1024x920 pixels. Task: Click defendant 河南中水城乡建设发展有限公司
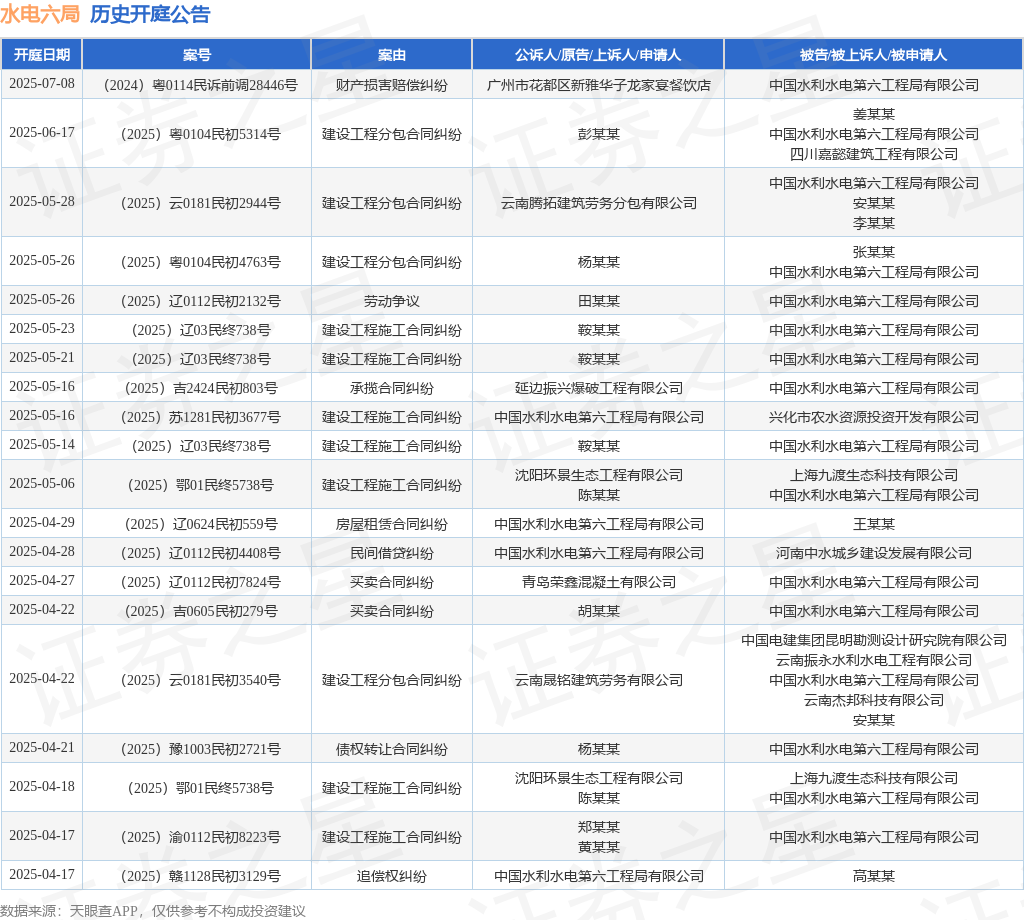[874, 554]
